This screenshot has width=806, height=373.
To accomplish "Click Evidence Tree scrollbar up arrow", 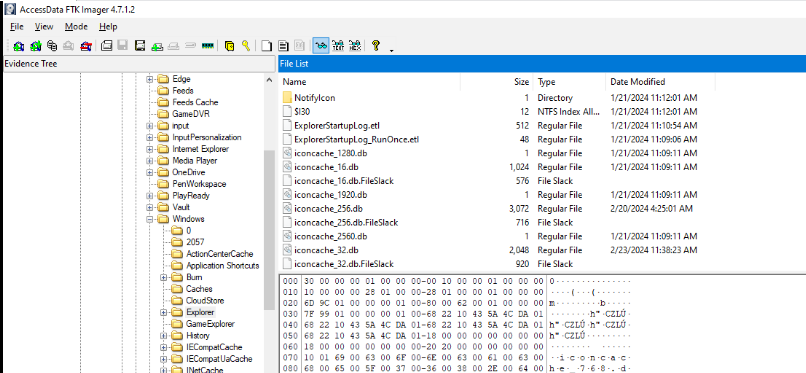I will 269,80.
